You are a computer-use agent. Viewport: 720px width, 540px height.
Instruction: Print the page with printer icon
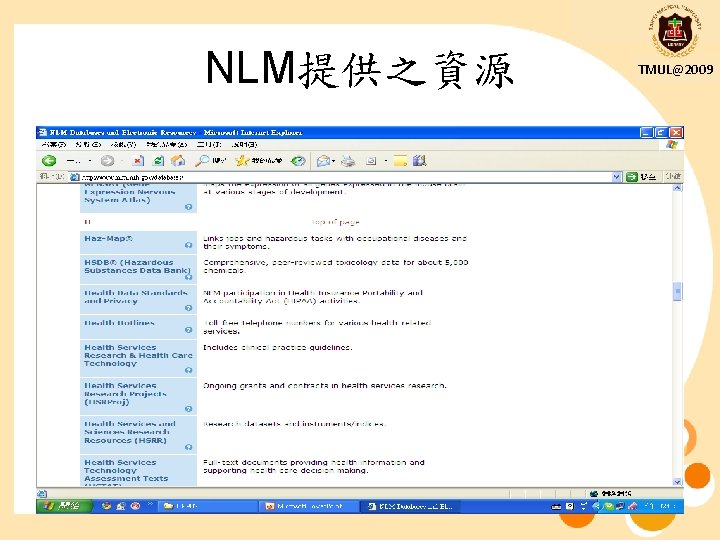348,161
